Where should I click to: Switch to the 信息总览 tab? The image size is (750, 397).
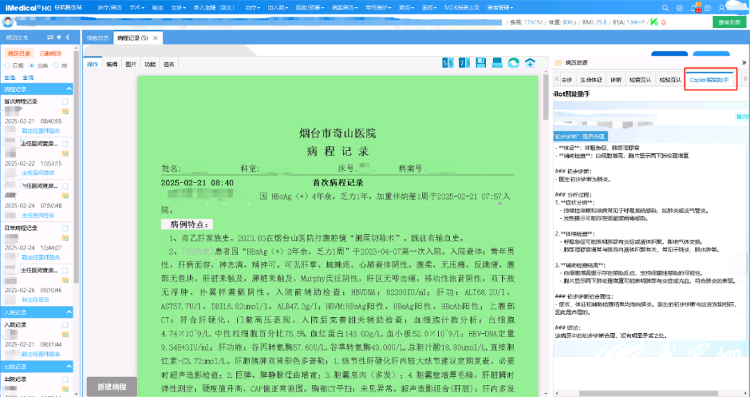98,38
